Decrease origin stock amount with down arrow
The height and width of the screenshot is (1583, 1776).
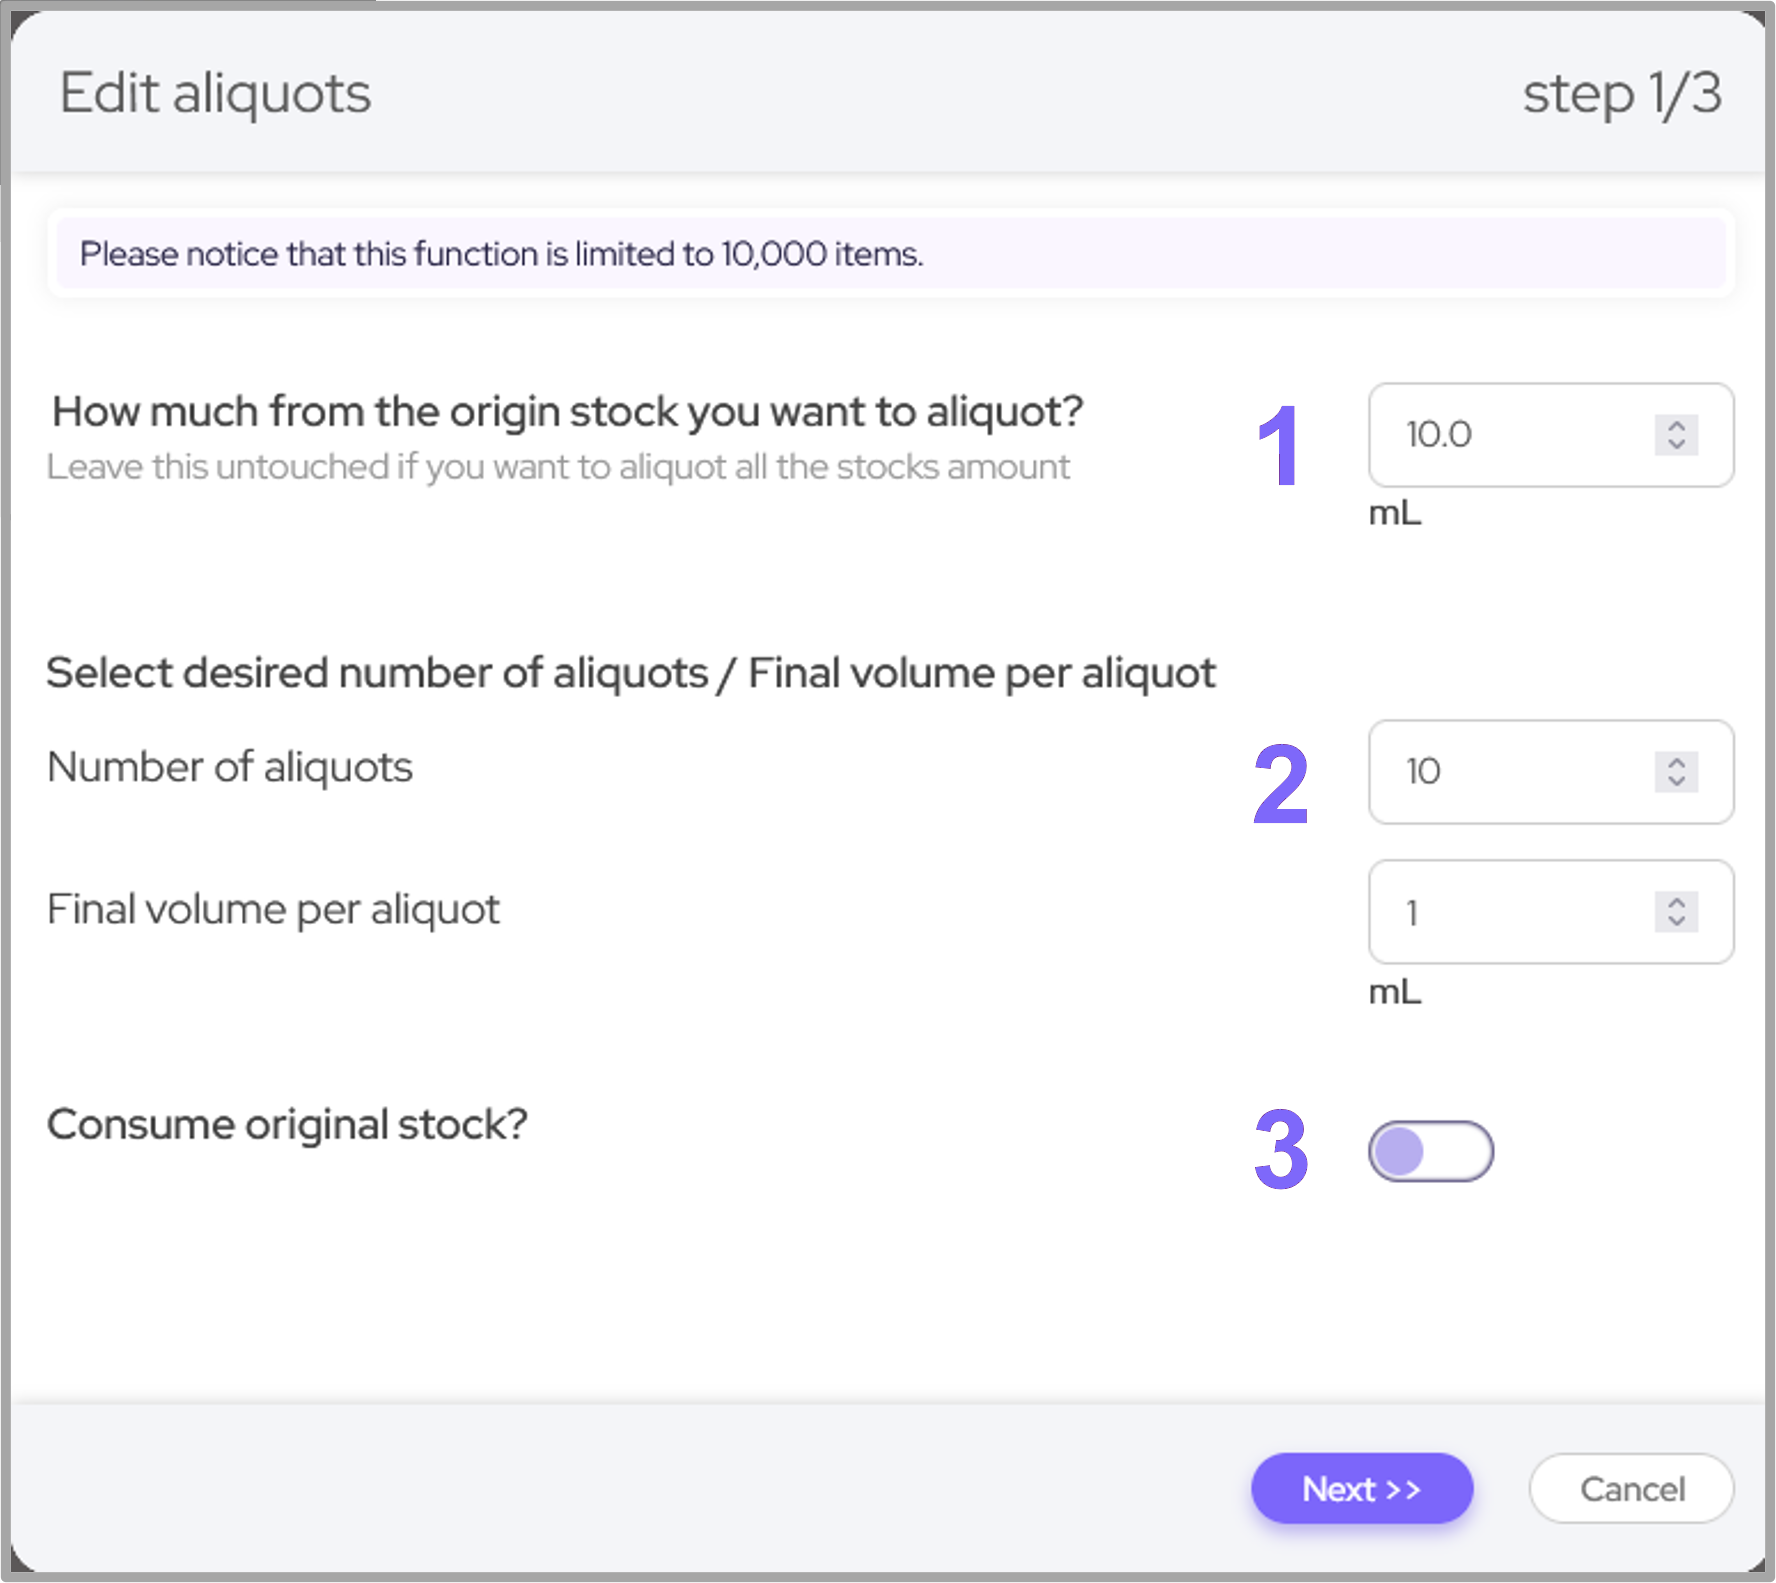[x=1677, y=444]
